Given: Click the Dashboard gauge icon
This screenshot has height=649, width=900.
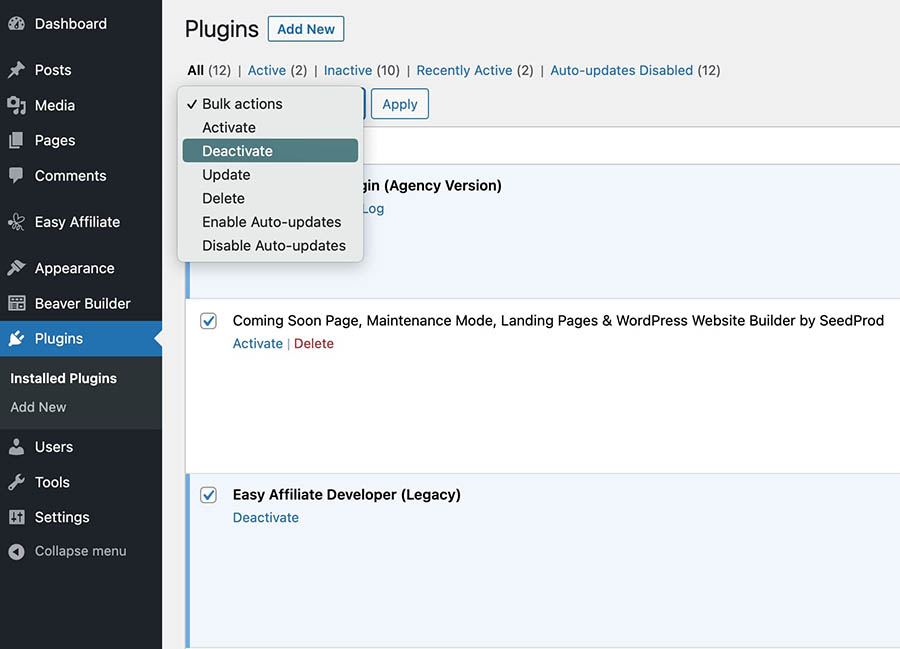Looking at the screenshot, I should pyautogui.click(x=16, y=24).
